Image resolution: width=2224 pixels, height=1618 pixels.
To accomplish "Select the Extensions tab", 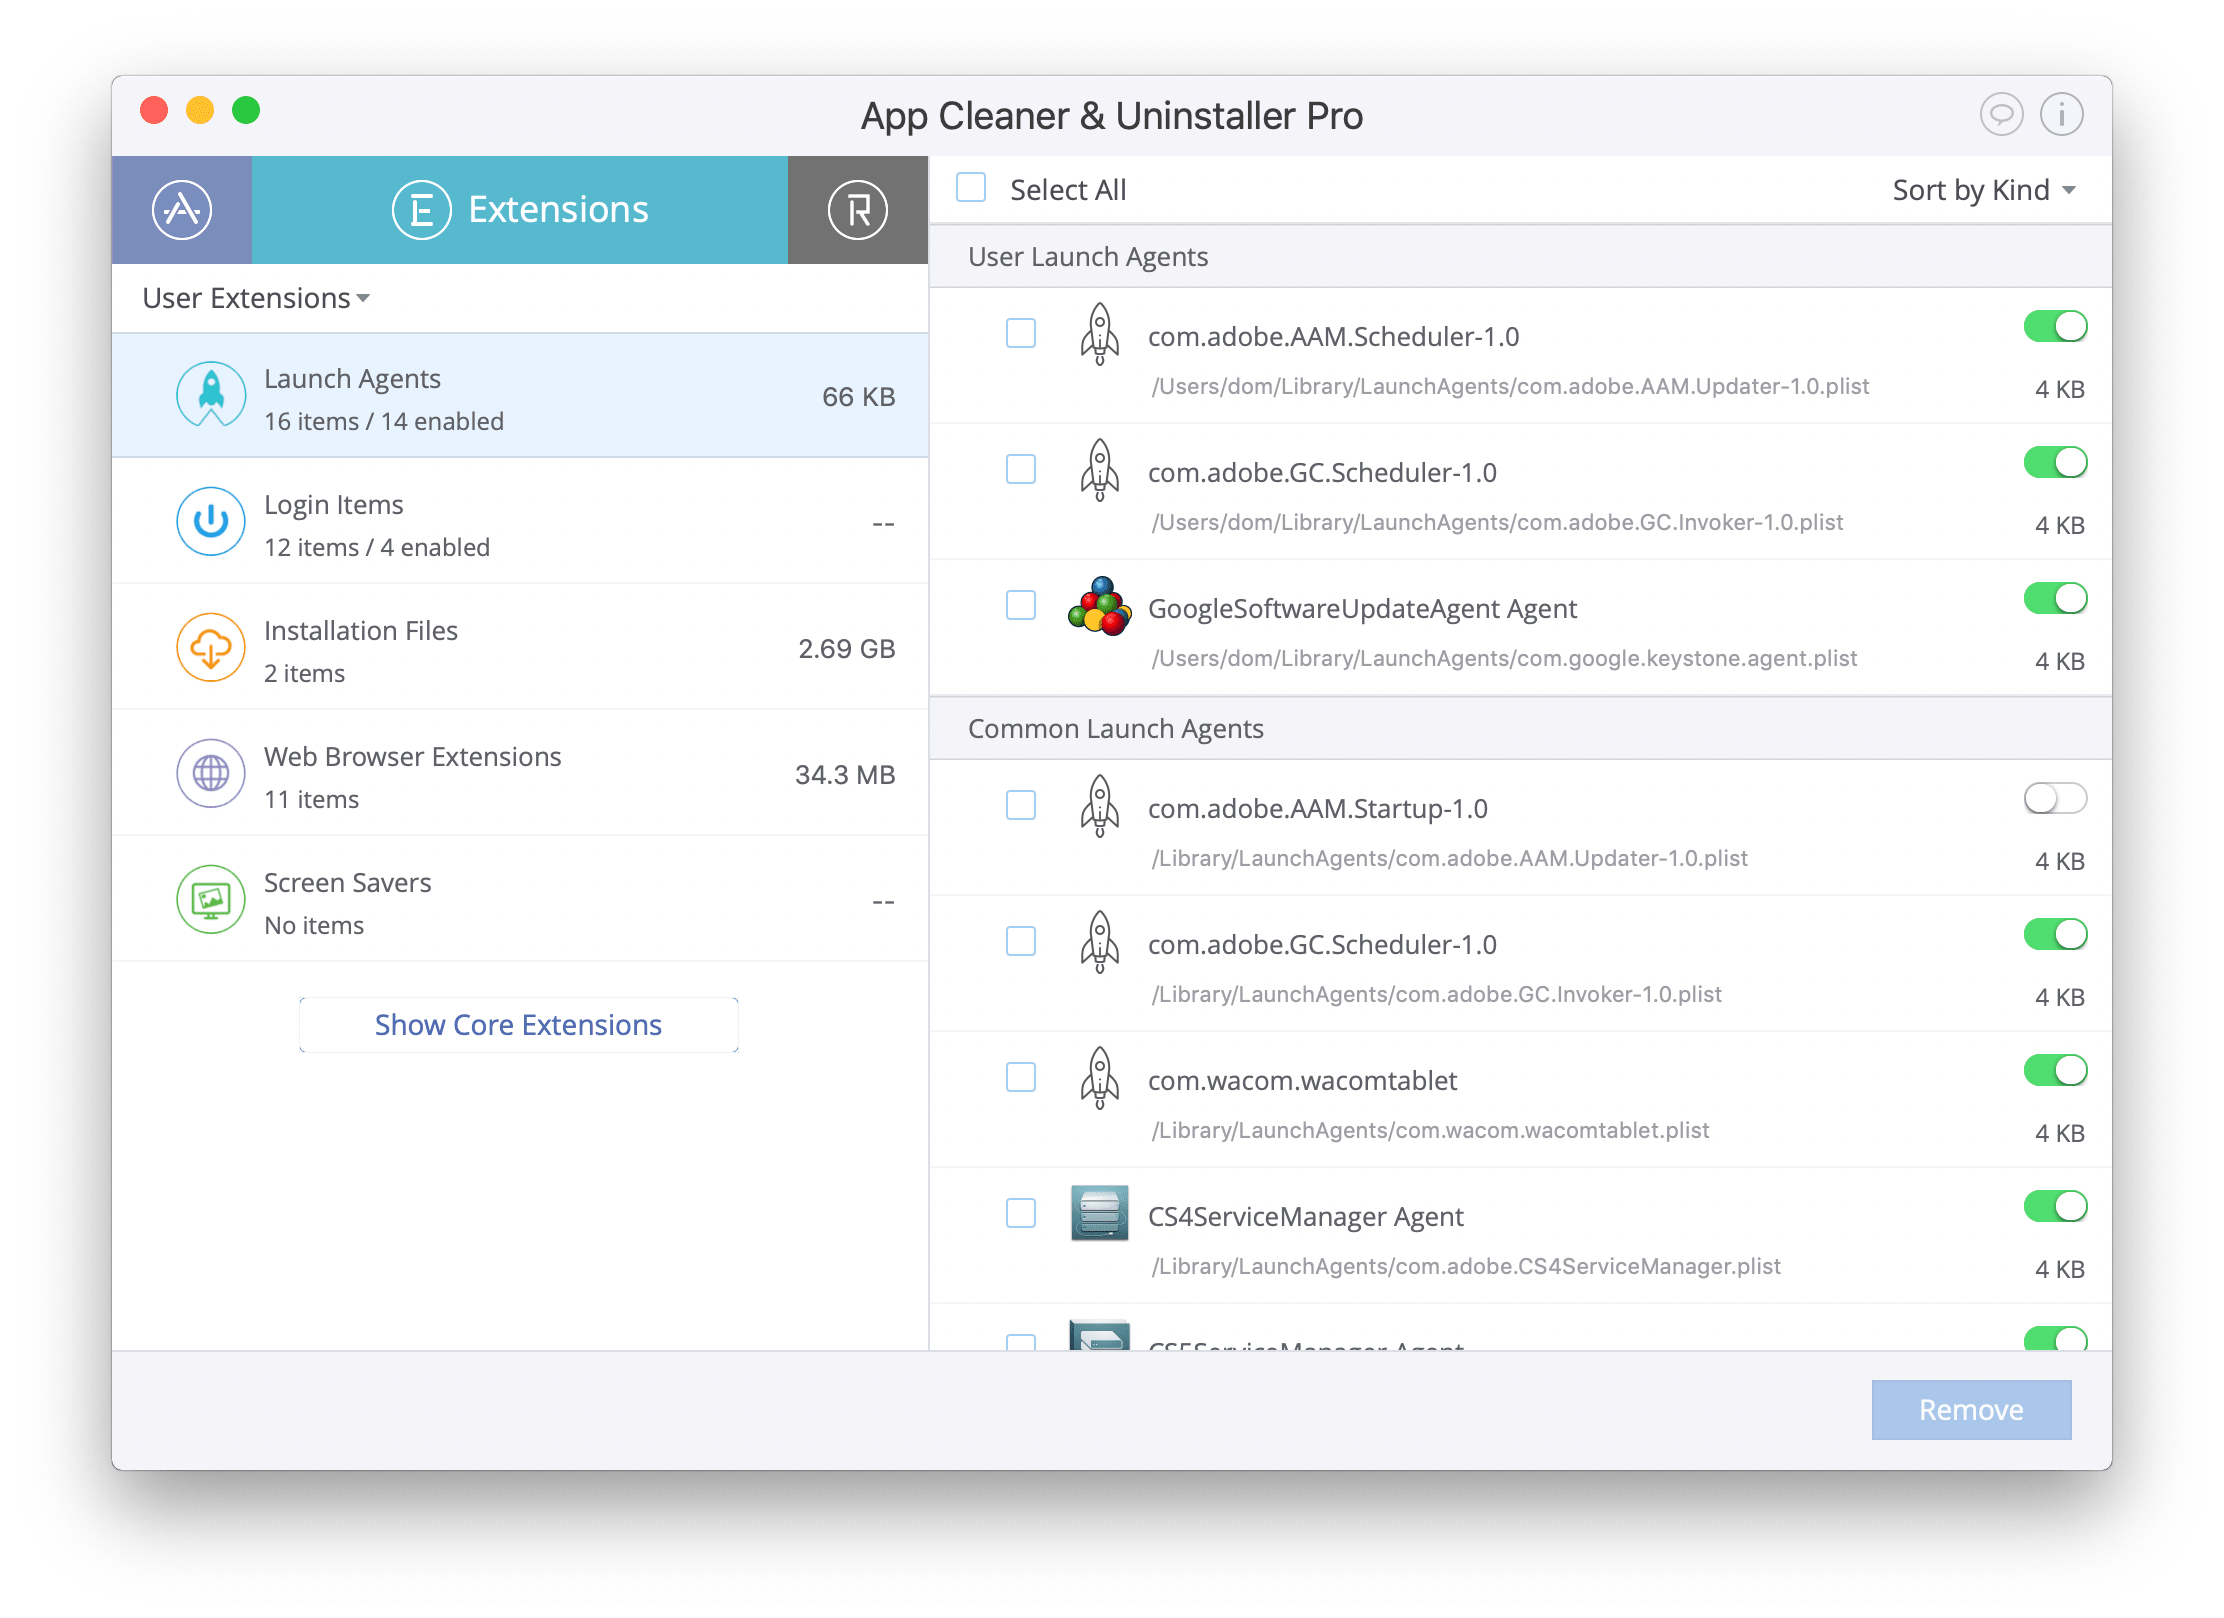I will coord(518,211).
